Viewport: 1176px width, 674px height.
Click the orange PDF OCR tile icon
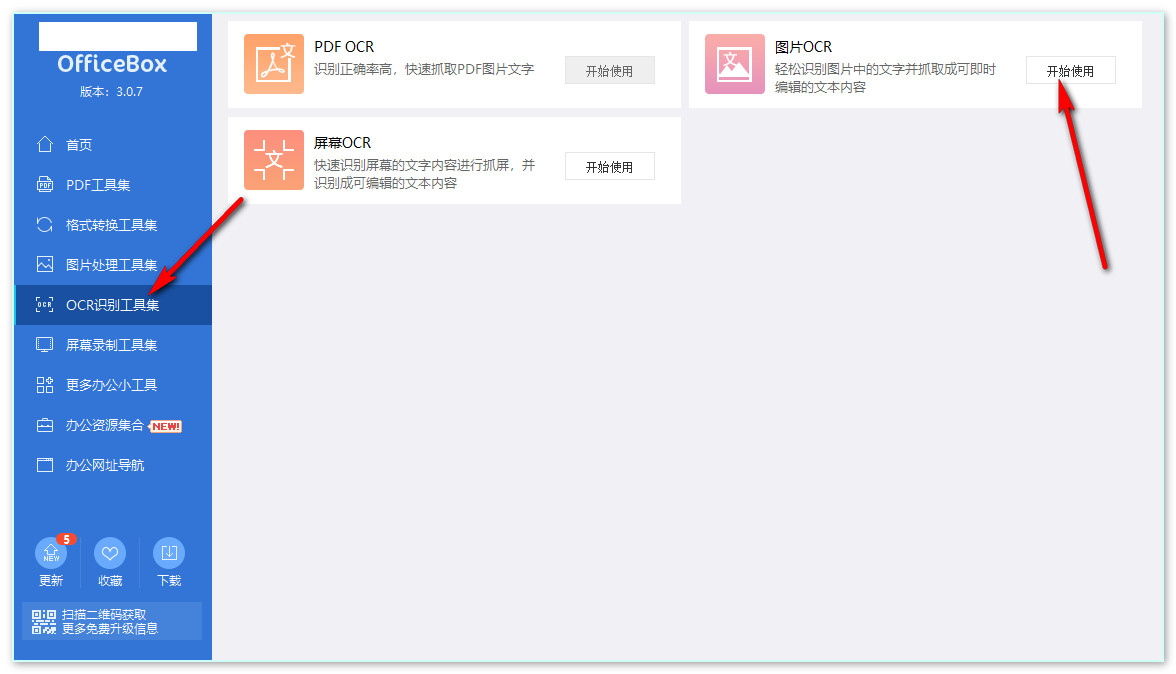[x=274, y=64]
